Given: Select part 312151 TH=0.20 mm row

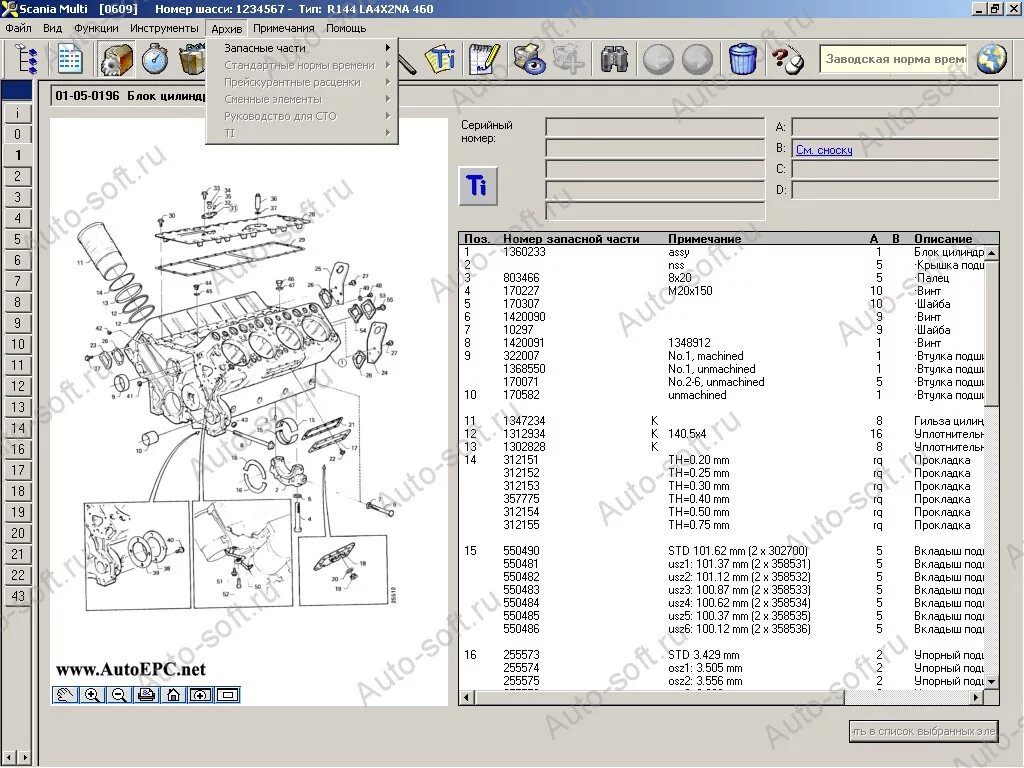Looking at the screenshot, I should [x=723, y=460].
